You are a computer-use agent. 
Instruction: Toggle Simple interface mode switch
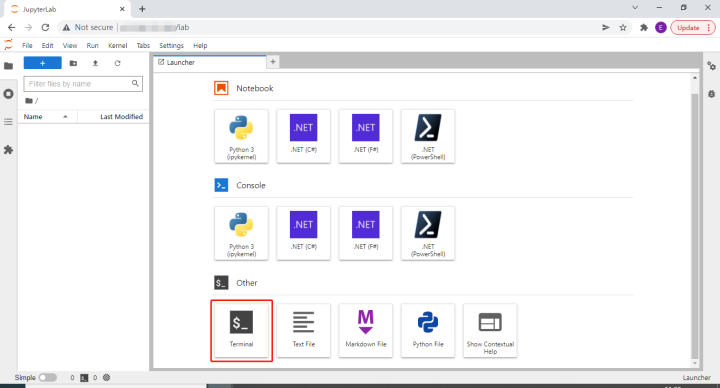[x=48, y=377]
